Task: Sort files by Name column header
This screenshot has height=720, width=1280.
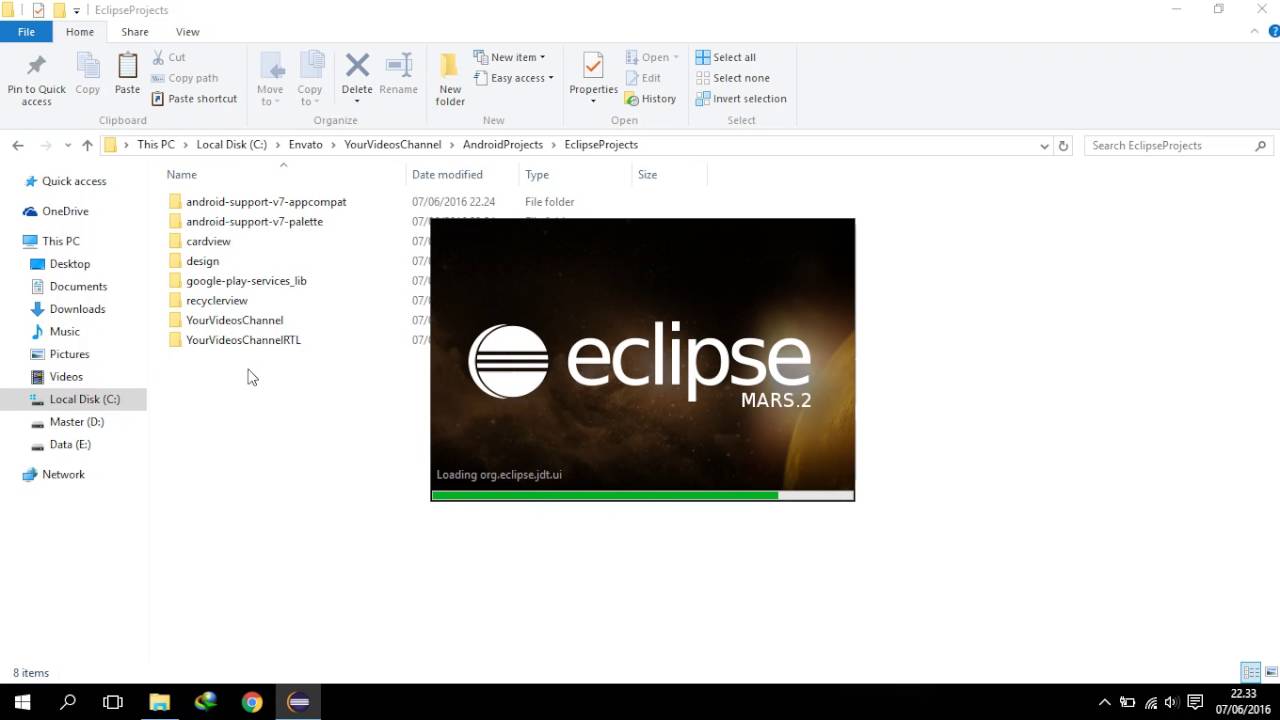Action: tap(285, 175)
